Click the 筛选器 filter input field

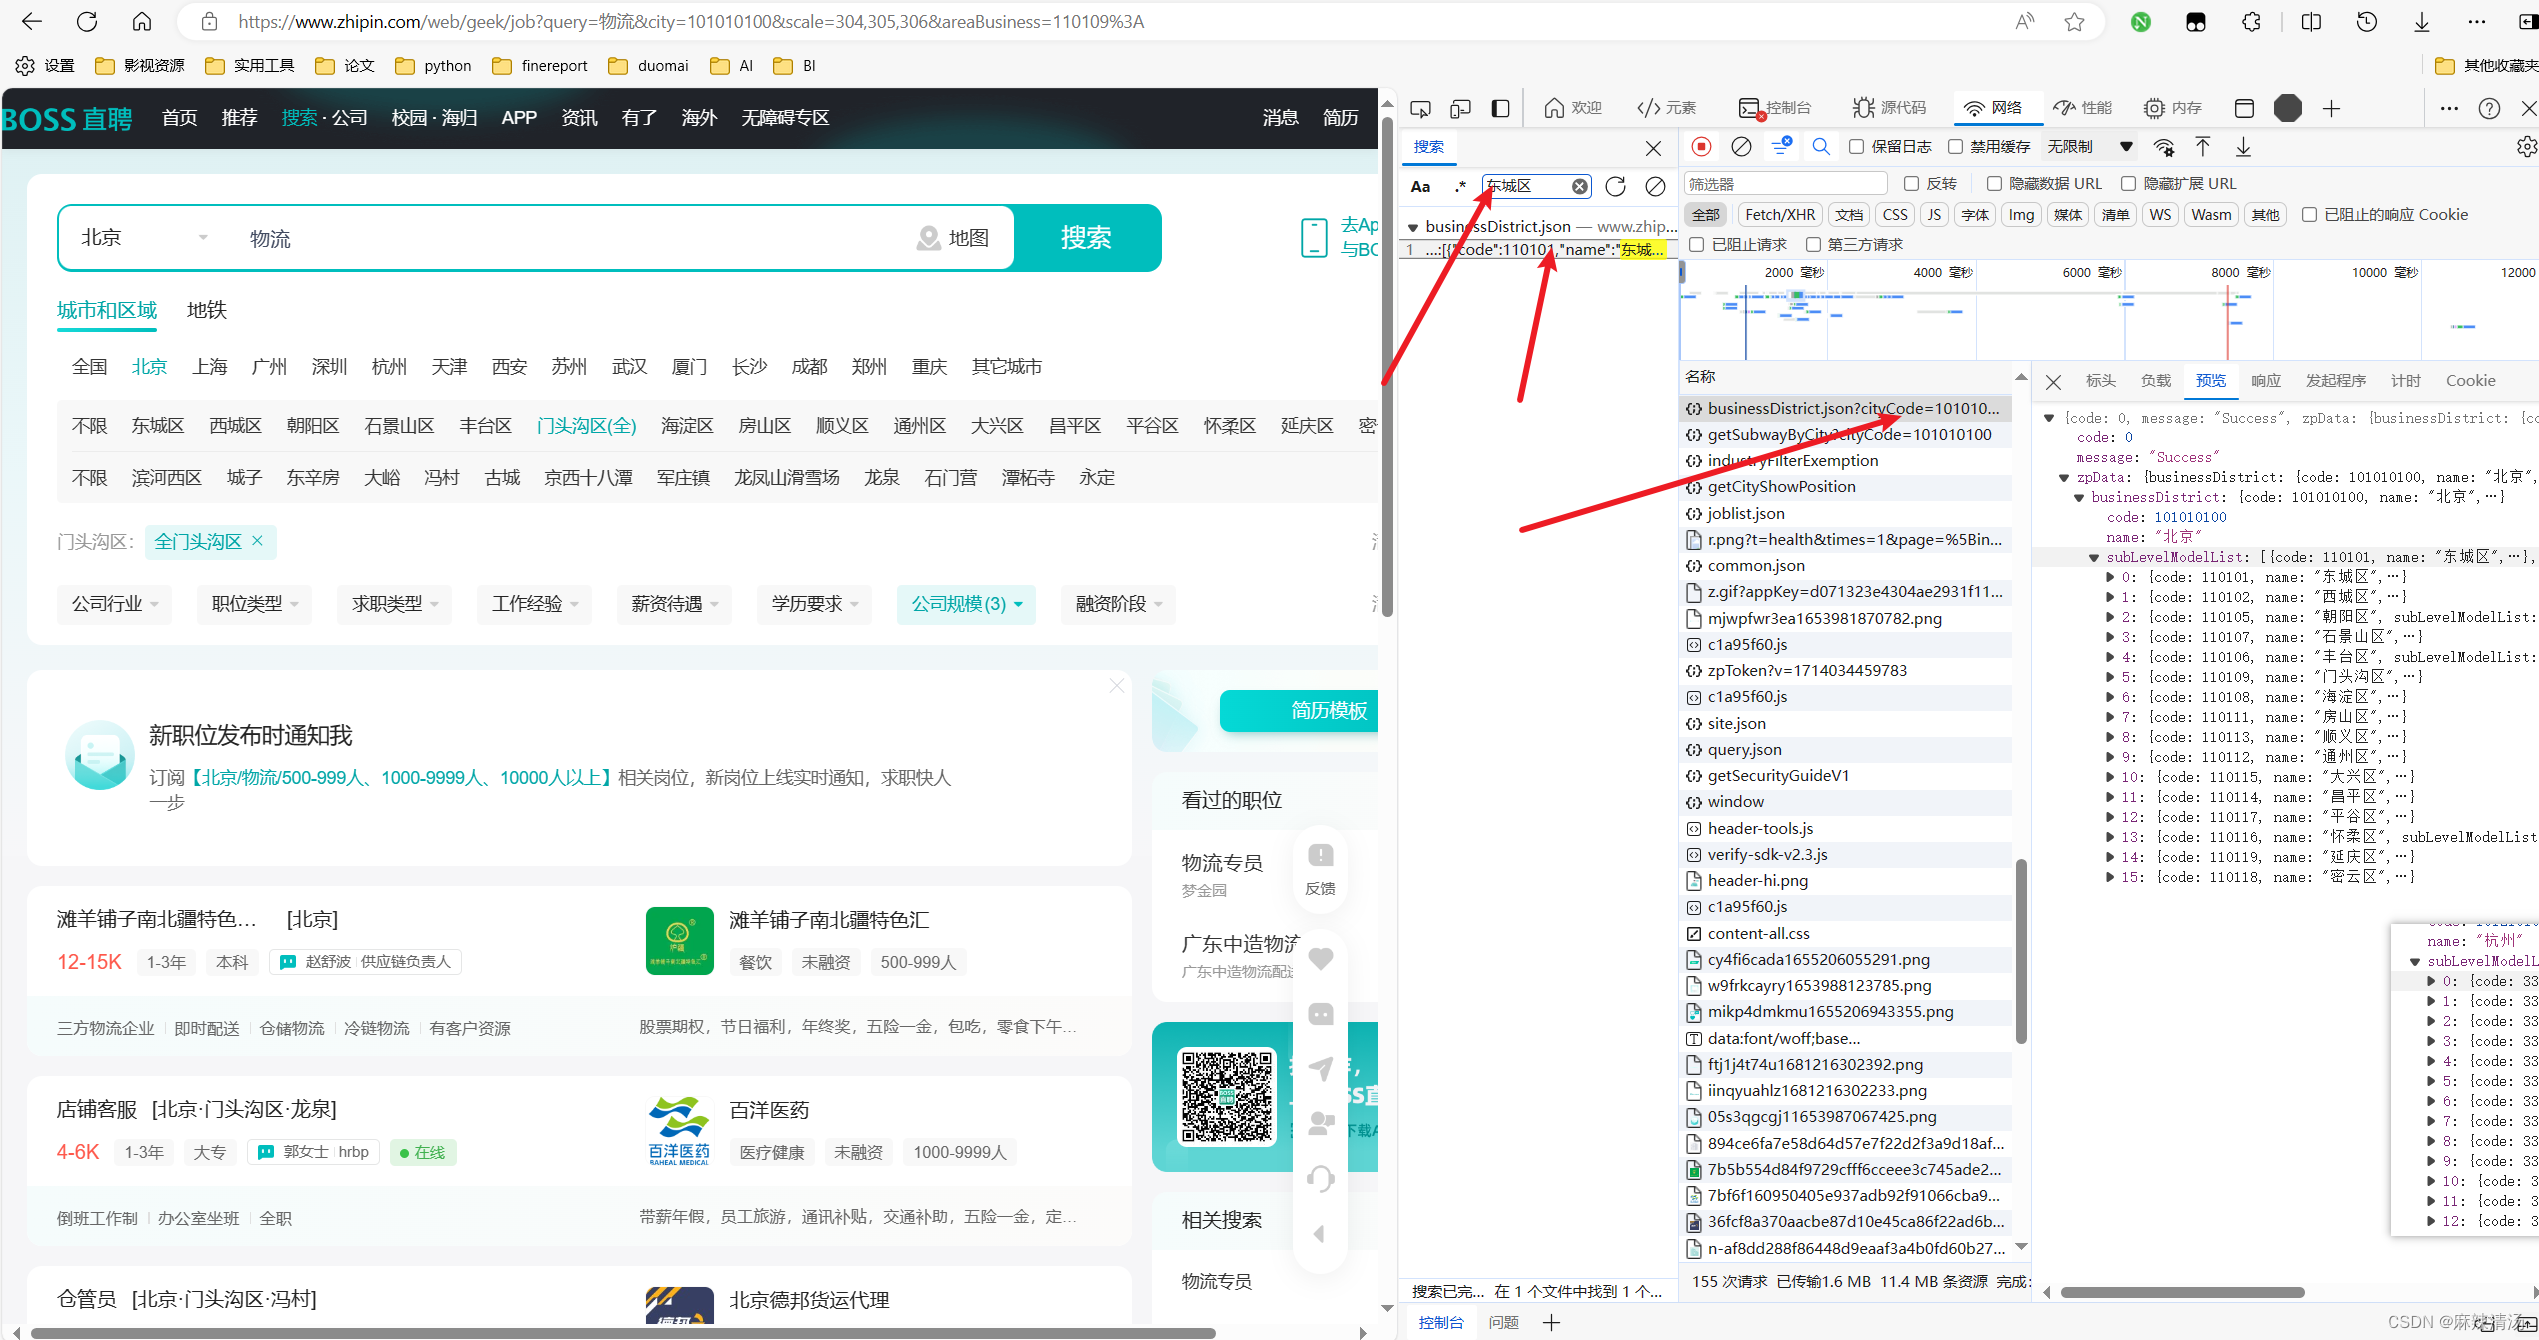tap(1785, 184)
